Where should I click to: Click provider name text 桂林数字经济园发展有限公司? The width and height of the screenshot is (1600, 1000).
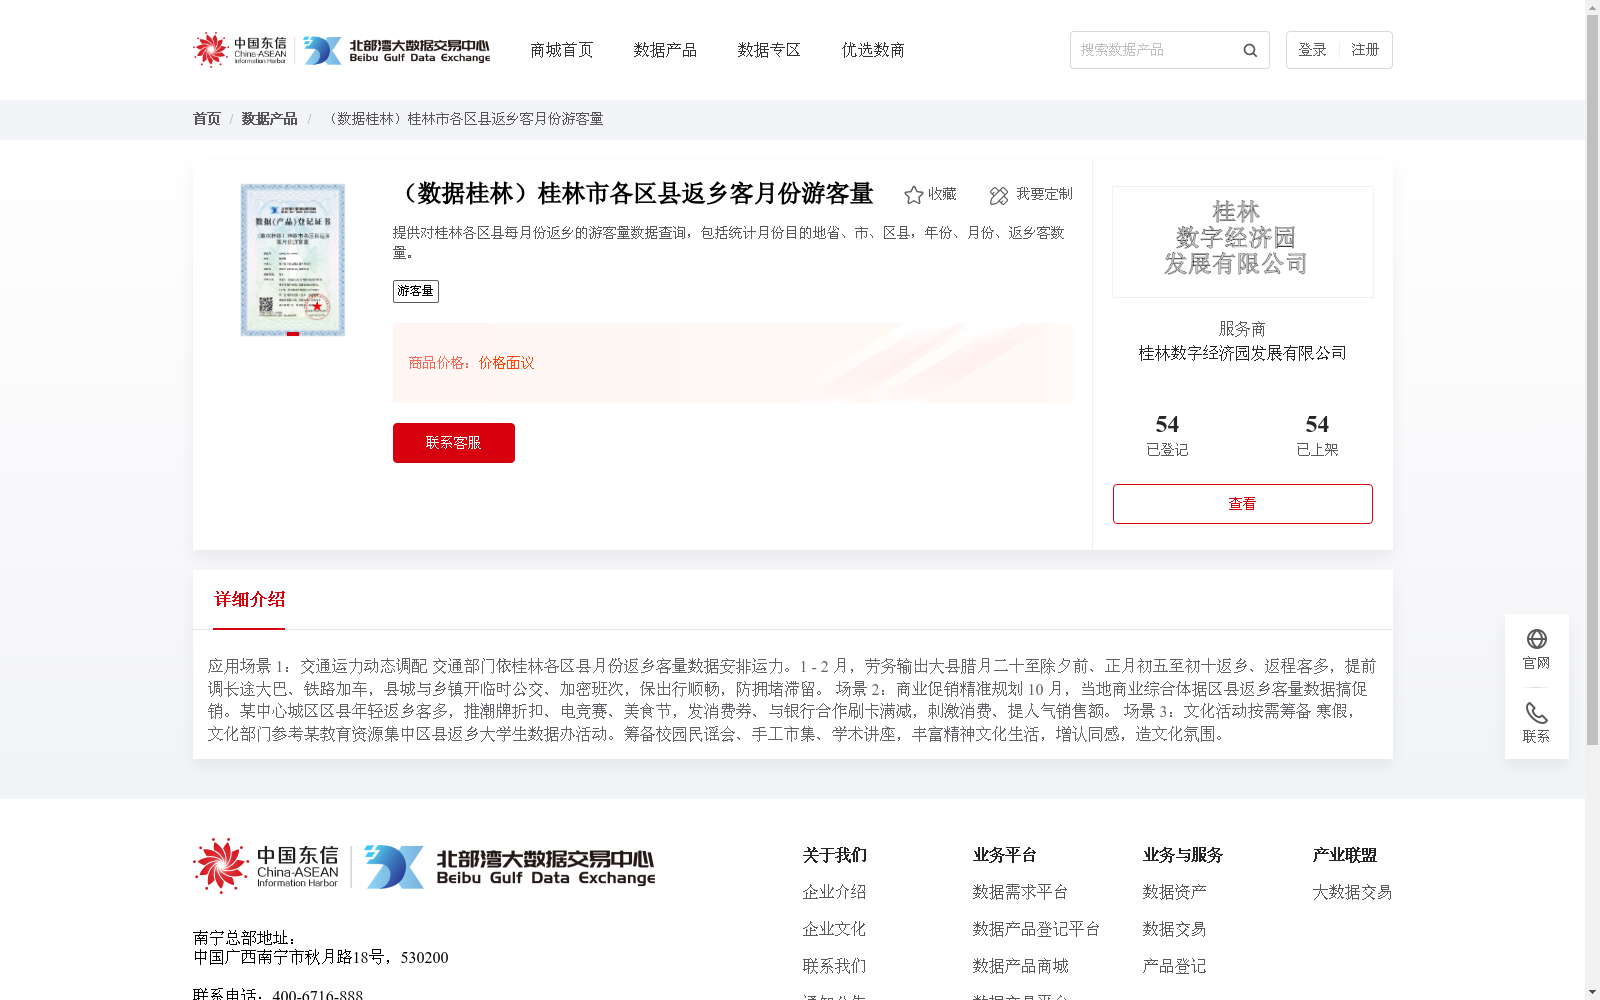pos(1243,353)
